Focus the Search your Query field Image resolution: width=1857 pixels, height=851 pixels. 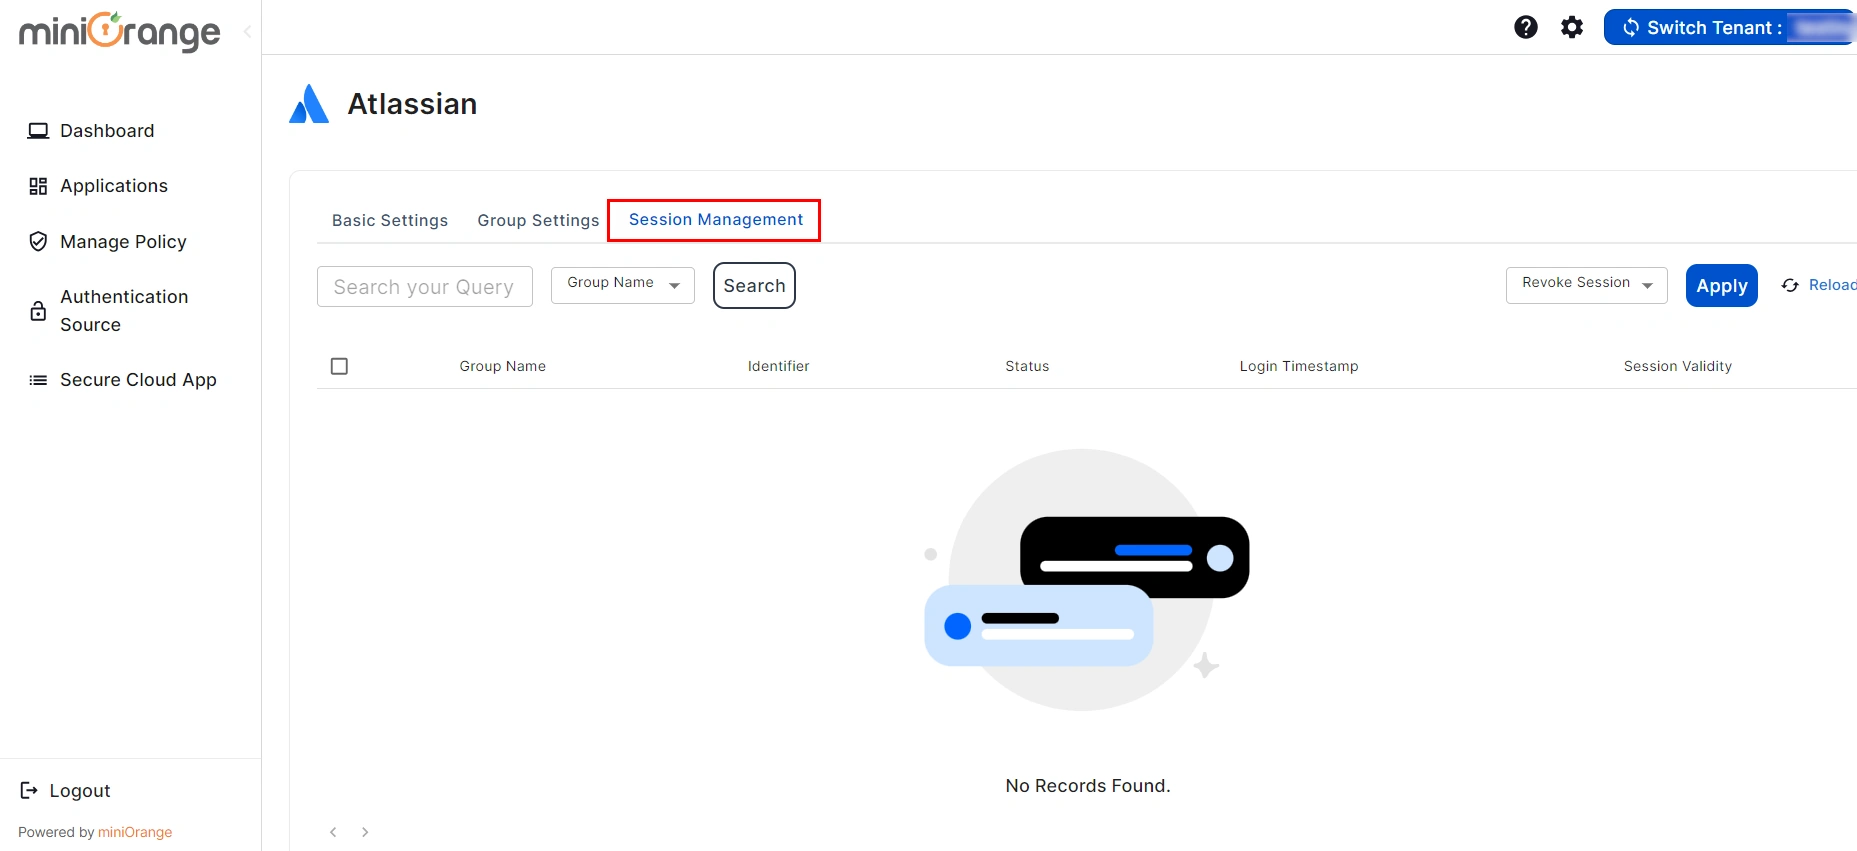tap(425, 286)
